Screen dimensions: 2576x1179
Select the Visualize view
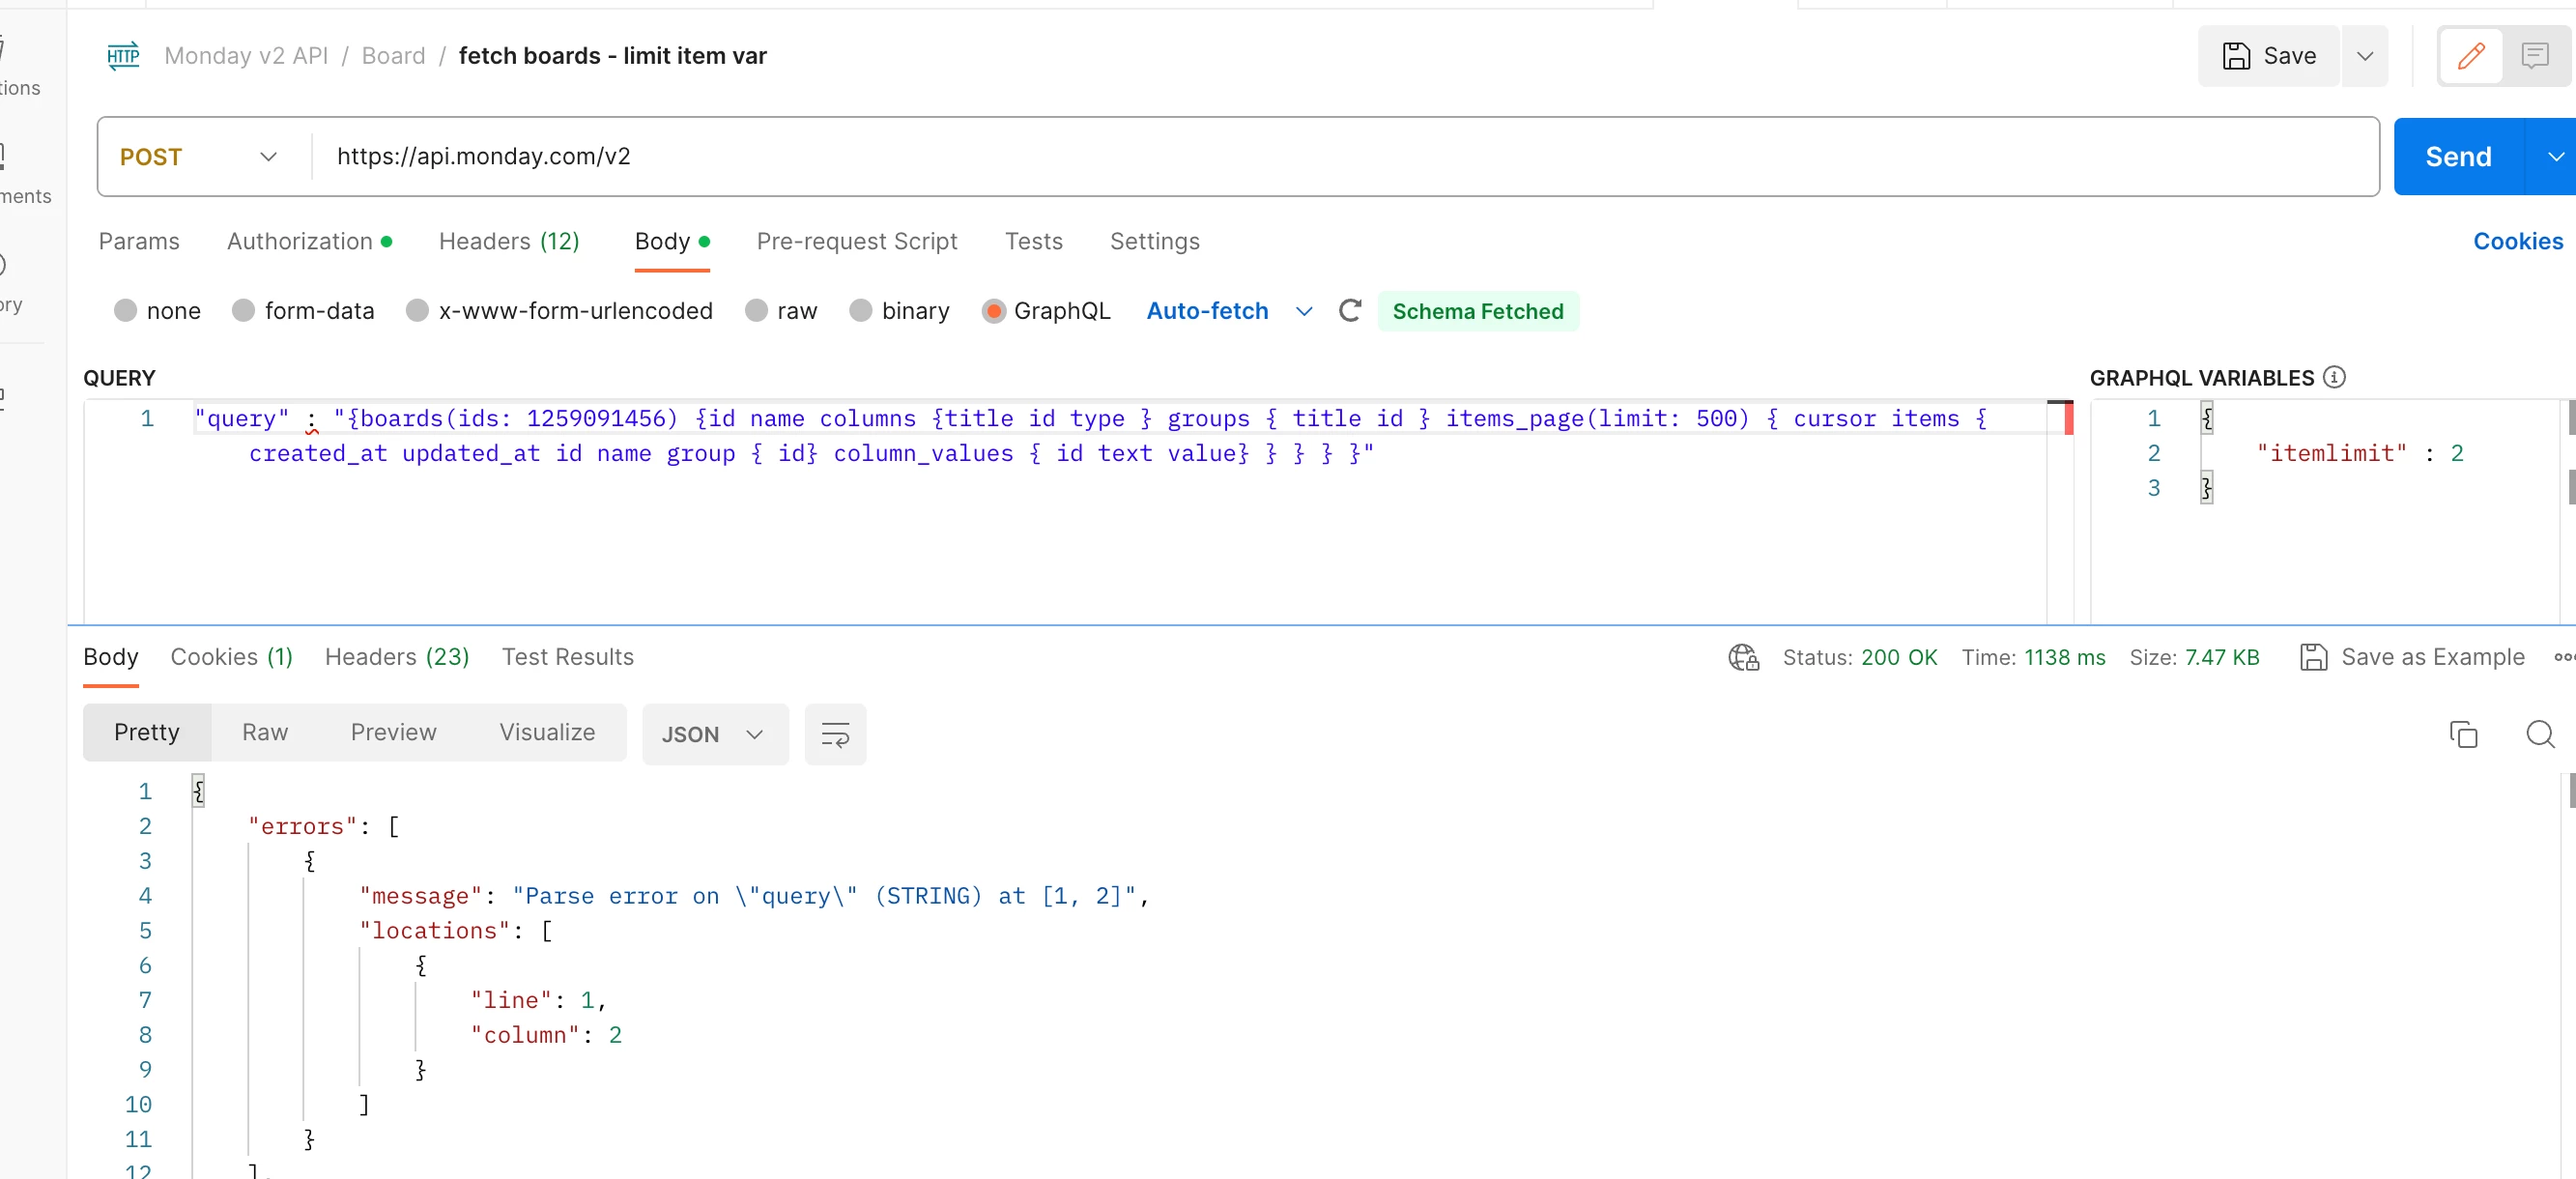[547, 733]
